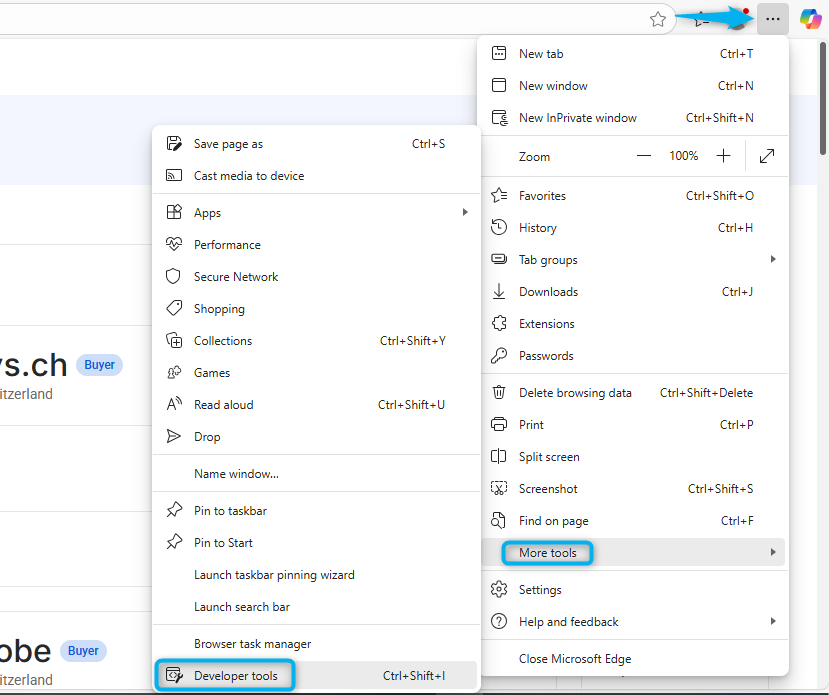This screenshot has width=829, height=695.
Task: Select the New tab menu entry
Action: (633, 53)
